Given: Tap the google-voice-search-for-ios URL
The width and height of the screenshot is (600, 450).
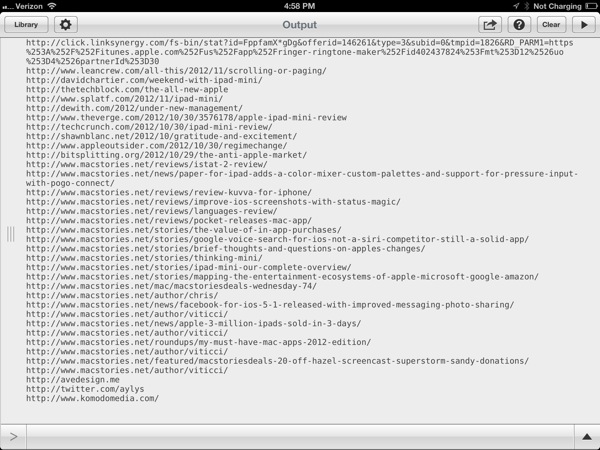Looking at the screenshot, I should 277,240.
